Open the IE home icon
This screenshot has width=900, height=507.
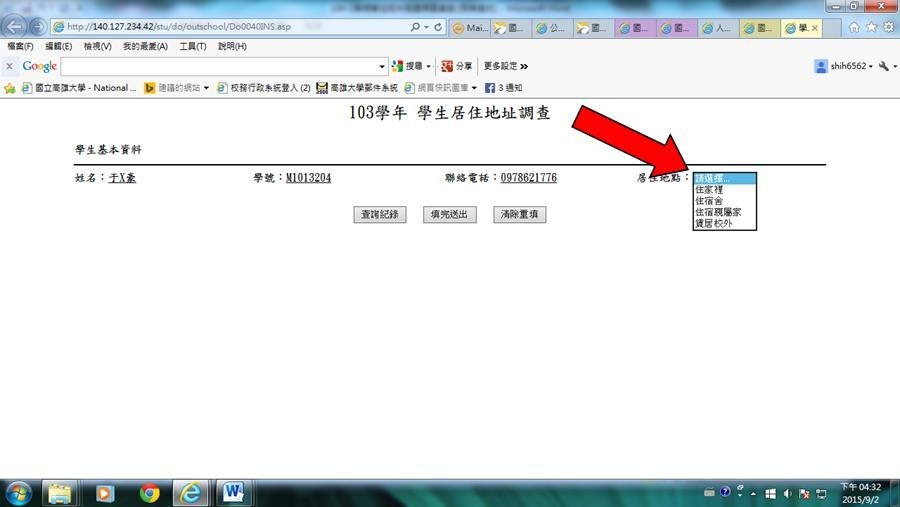tap(853, 27)
